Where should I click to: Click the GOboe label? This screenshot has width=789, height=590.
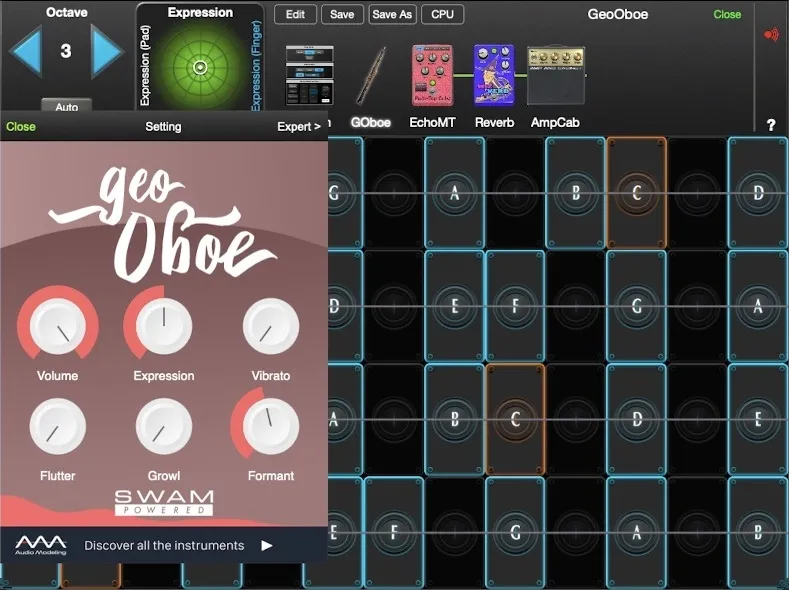[370, 123]
